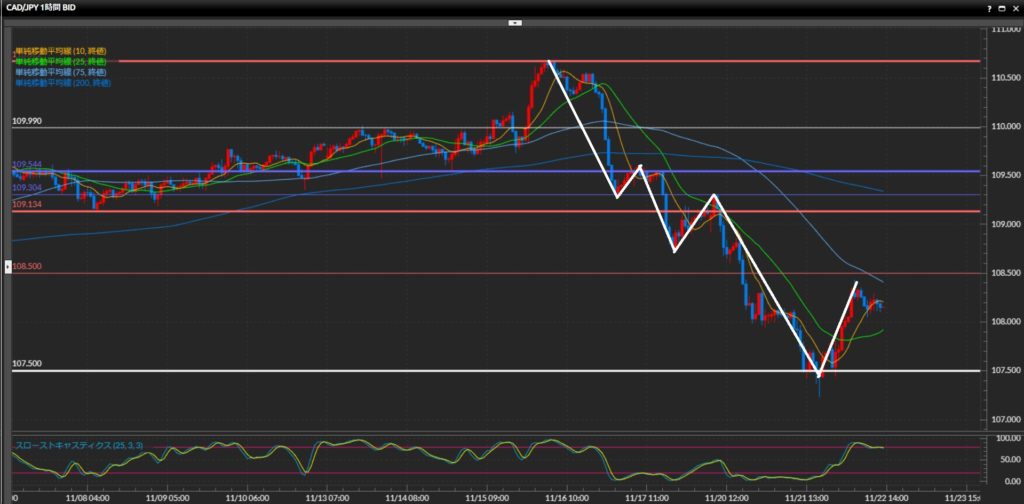Select the 75-period moving average label
The width and height of the screenshot is (1024, 504).
(59, 72)
